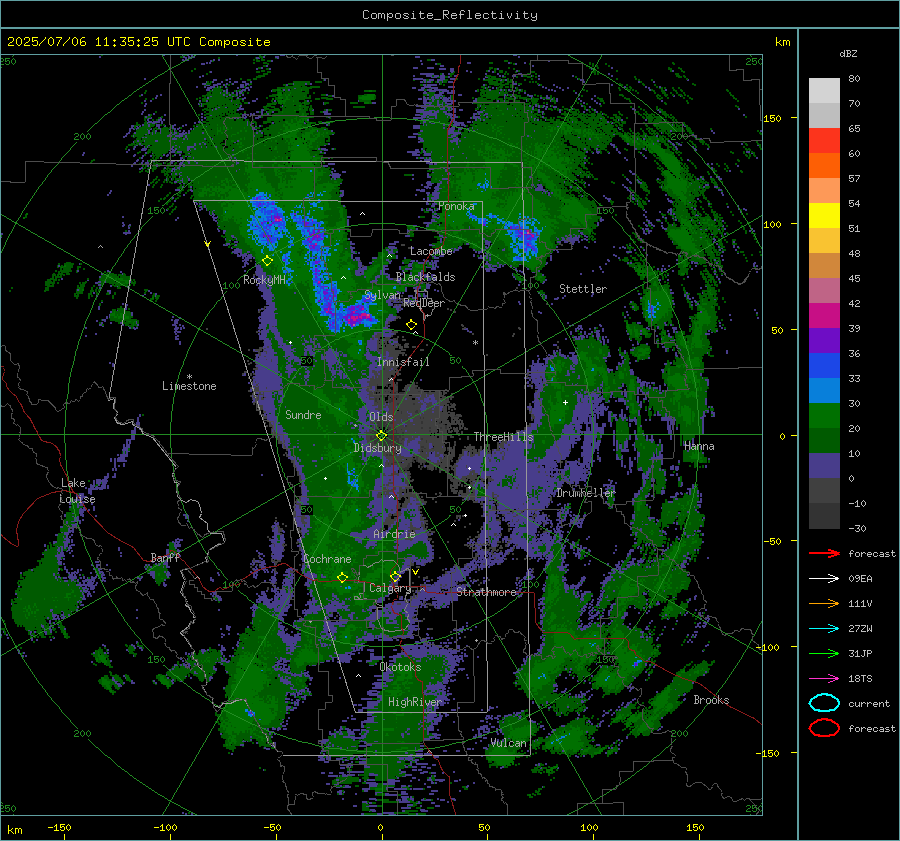Click the dBZ legend heading
This screenshot has width=900, height=841.
848,53
